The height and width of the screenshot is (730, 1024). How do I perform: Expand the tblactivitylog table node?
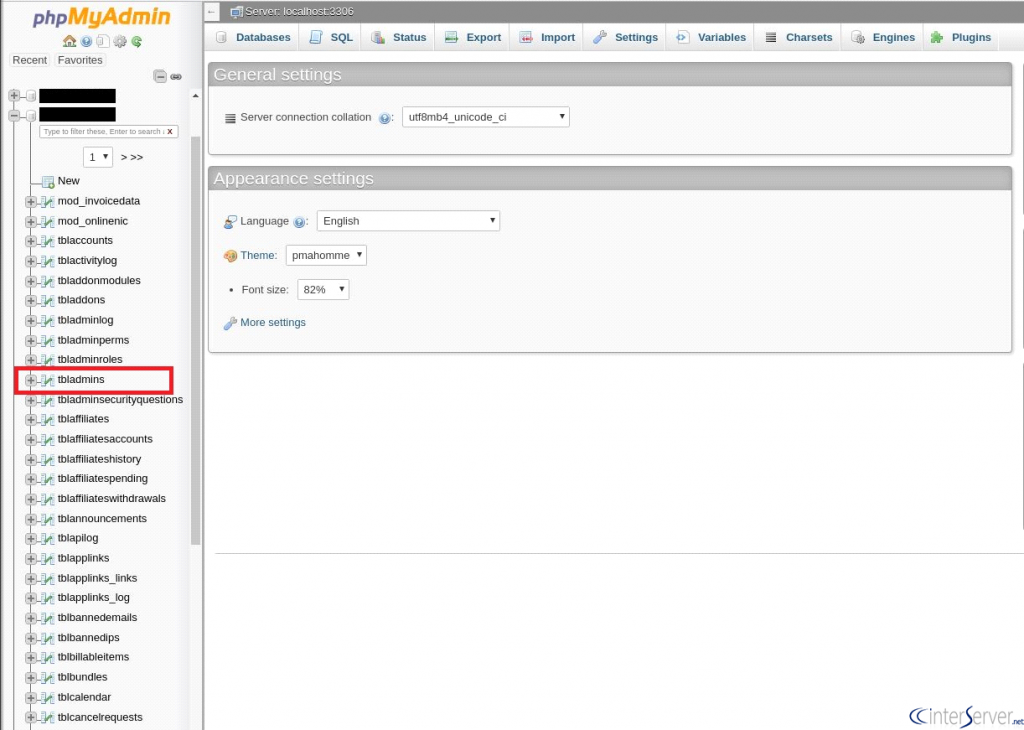pyautogui.click(x=31, y=261)
